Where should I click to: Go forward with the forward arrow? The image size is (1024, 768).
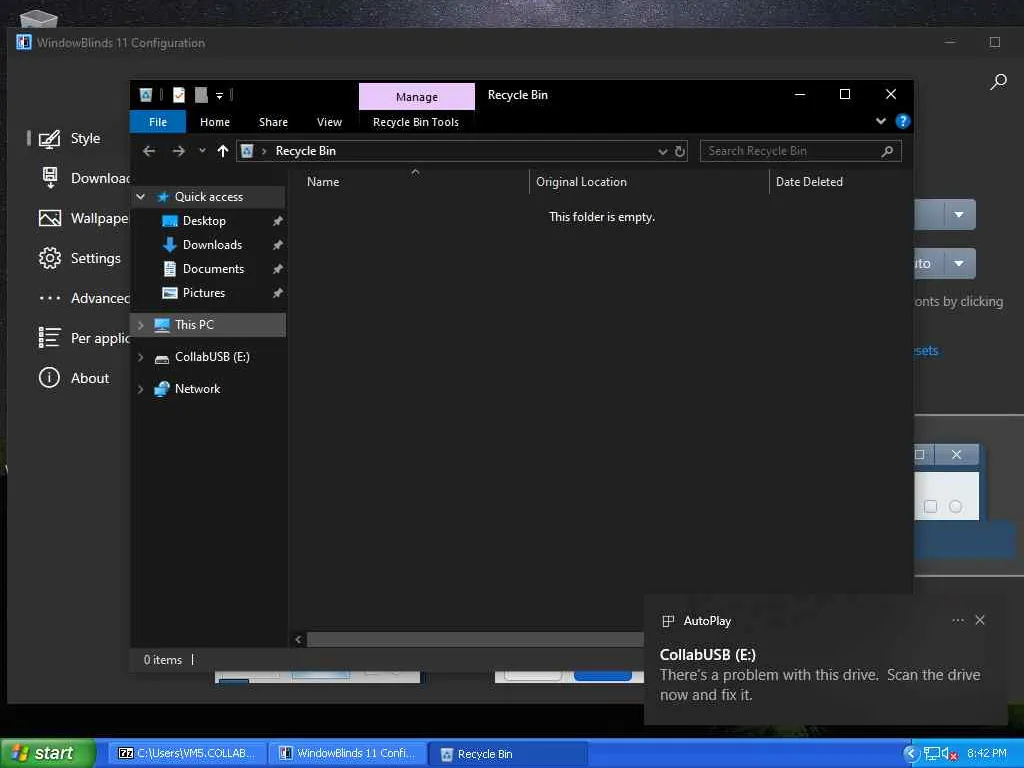[x=178, y=151]
